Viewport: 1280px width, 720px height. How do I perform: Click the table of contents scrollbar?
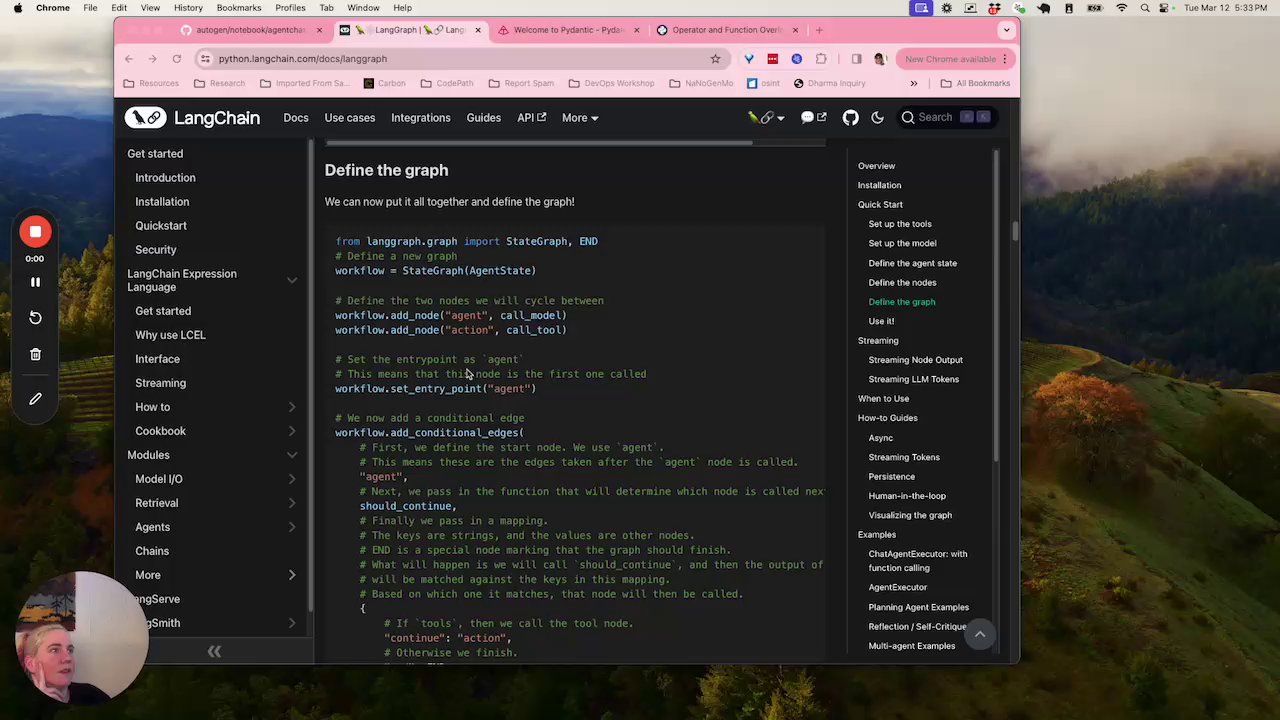pyautogui.click(x=996, y=305)
